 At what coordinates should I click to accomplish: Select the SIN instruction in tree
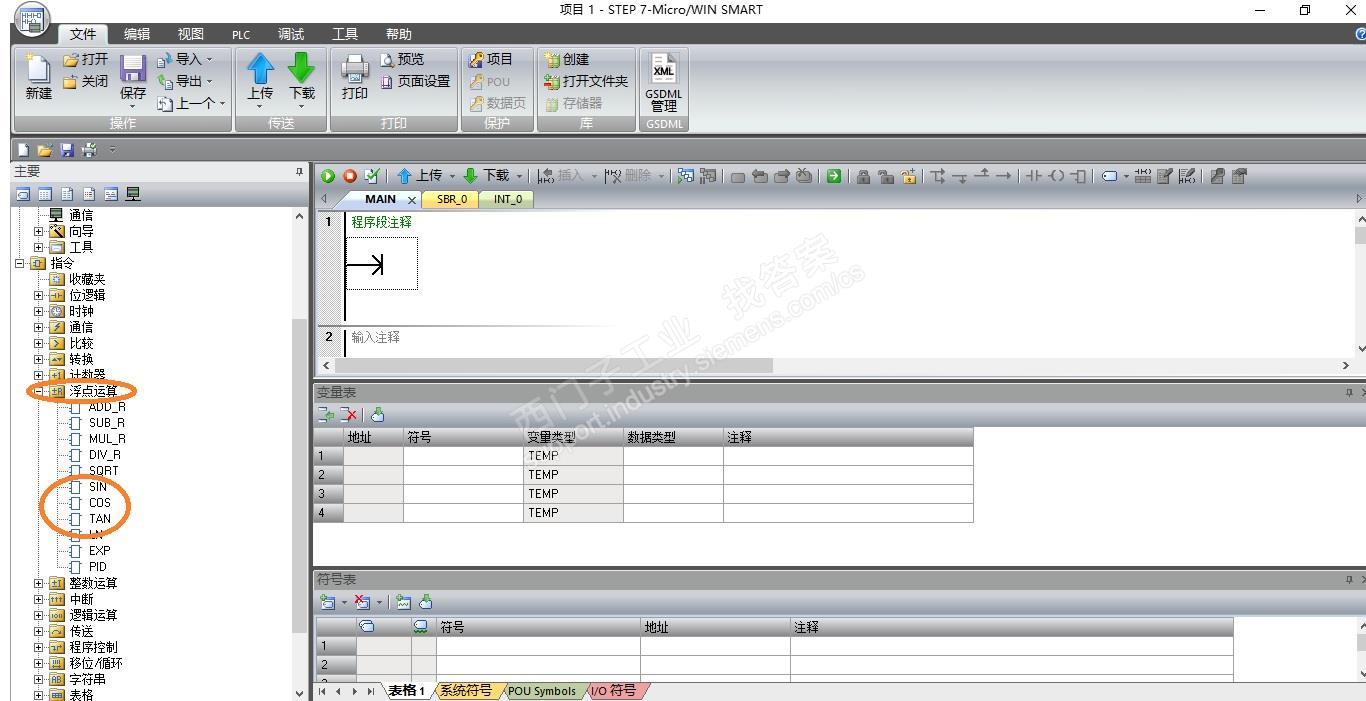coord(97,487)
